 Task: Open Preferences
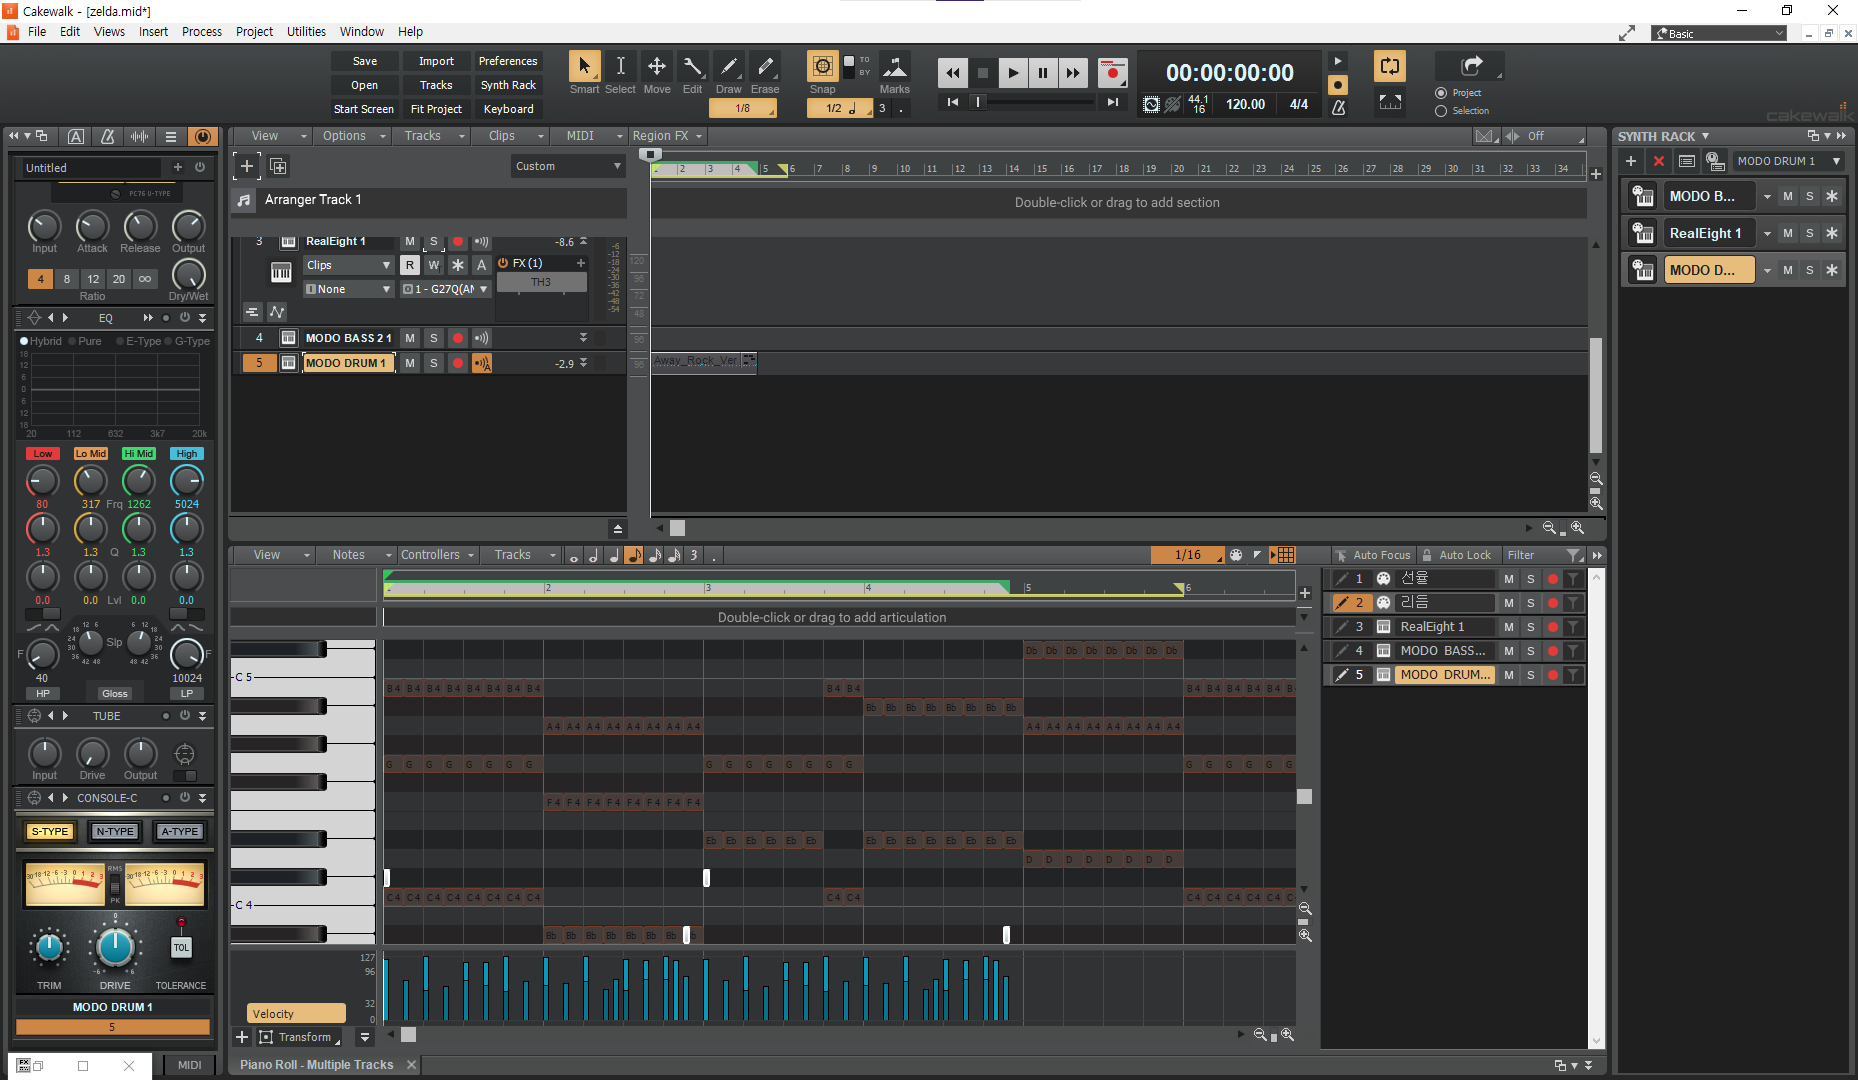(508, 61)
